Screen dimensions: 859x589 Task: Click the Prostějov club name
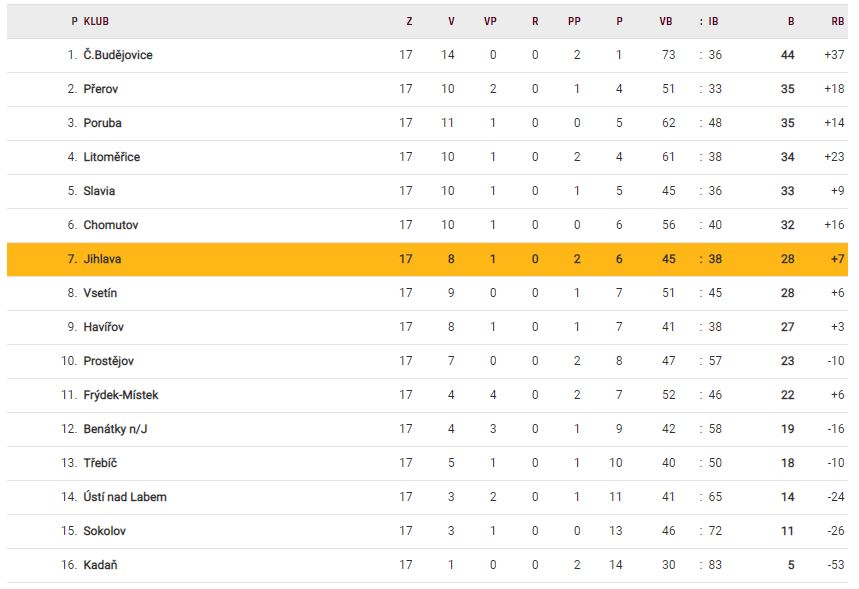109,361
